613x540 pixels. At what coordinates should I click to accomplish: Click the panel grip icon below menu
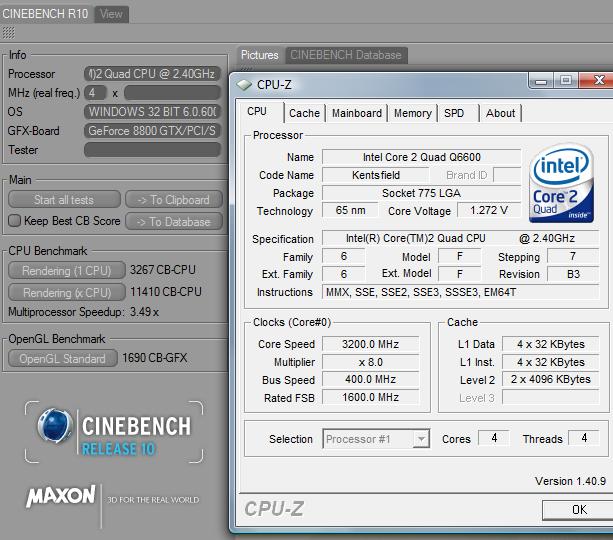pyautogui.click(x=9, y=33)
